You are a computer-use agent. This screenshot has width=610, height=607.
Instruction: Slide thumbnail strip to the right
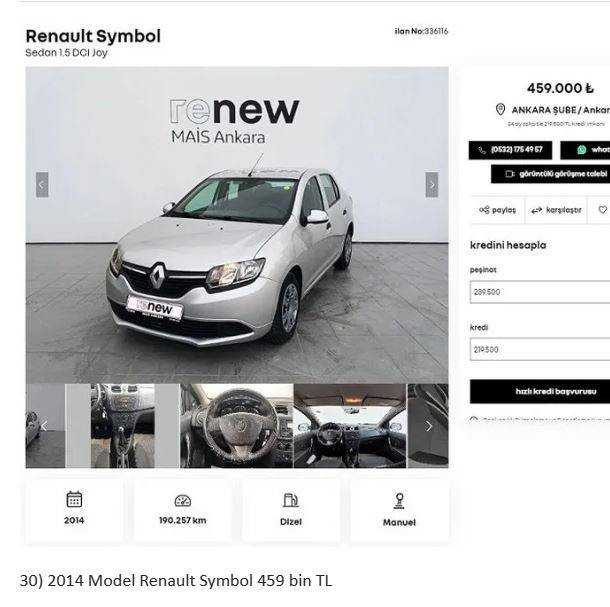point(429,426)
